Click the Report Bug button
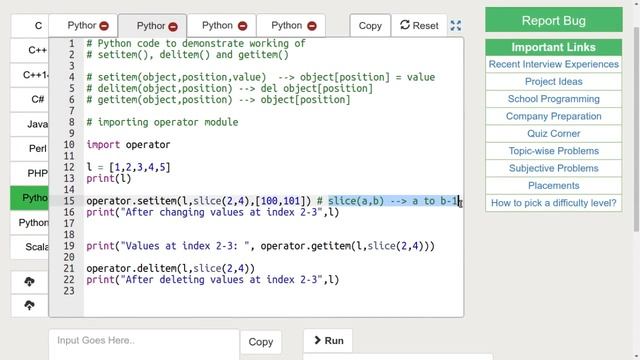640x360 pixels. (x=554, y=20)
